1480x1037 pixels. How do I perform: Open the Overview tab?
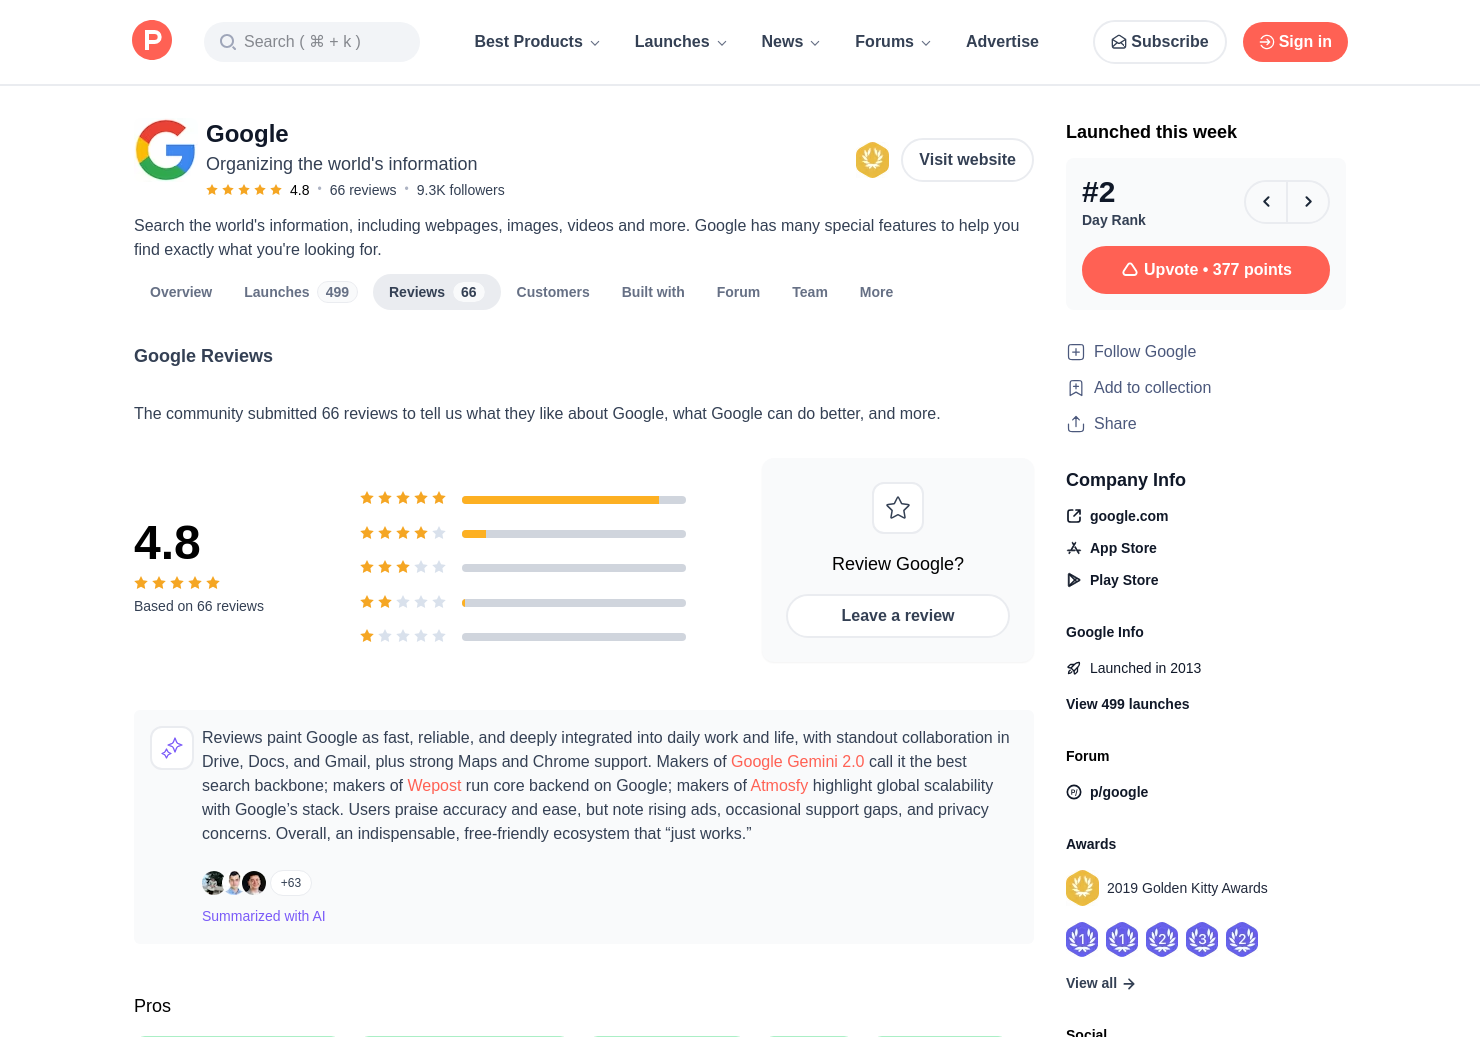(x=181, y=292)
